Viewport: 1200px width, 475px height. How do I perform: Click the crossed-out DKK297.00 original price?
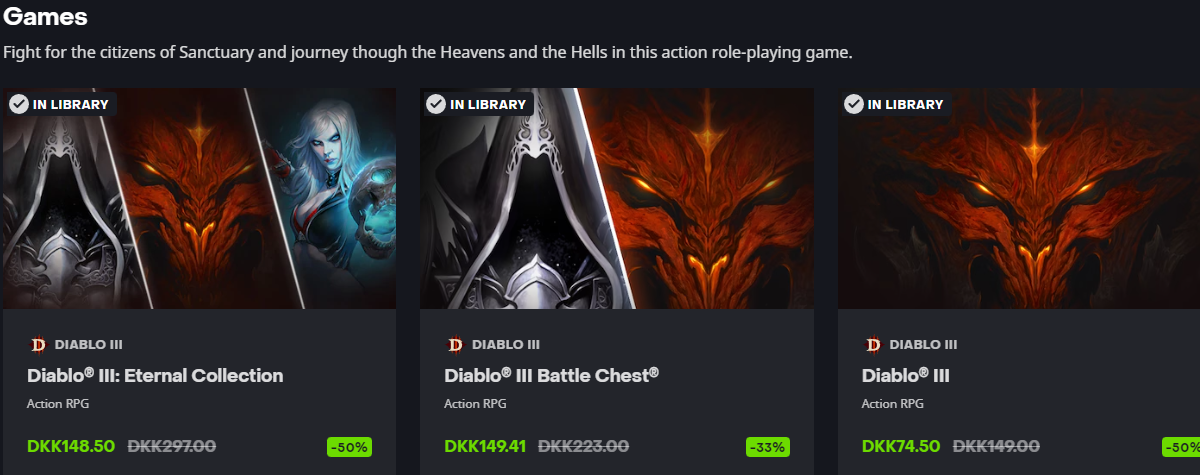(172, 446)
